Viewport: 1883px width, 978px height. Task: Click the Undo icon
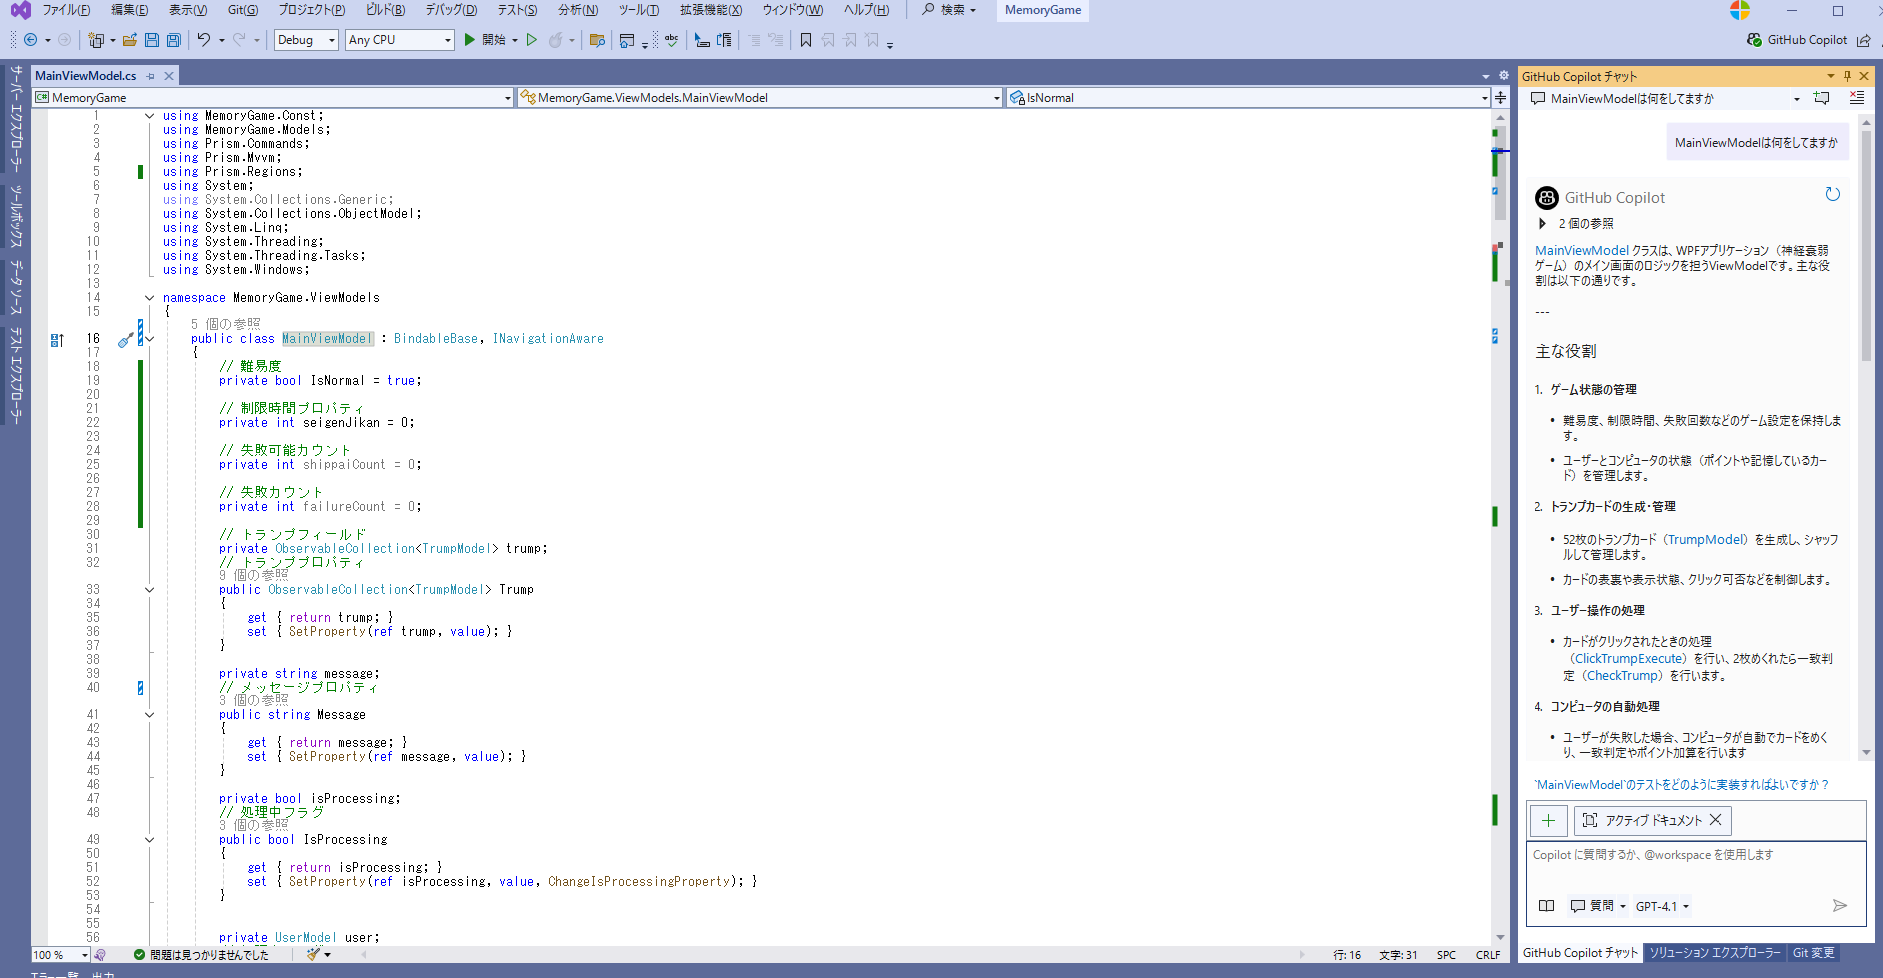coord(203,40)
